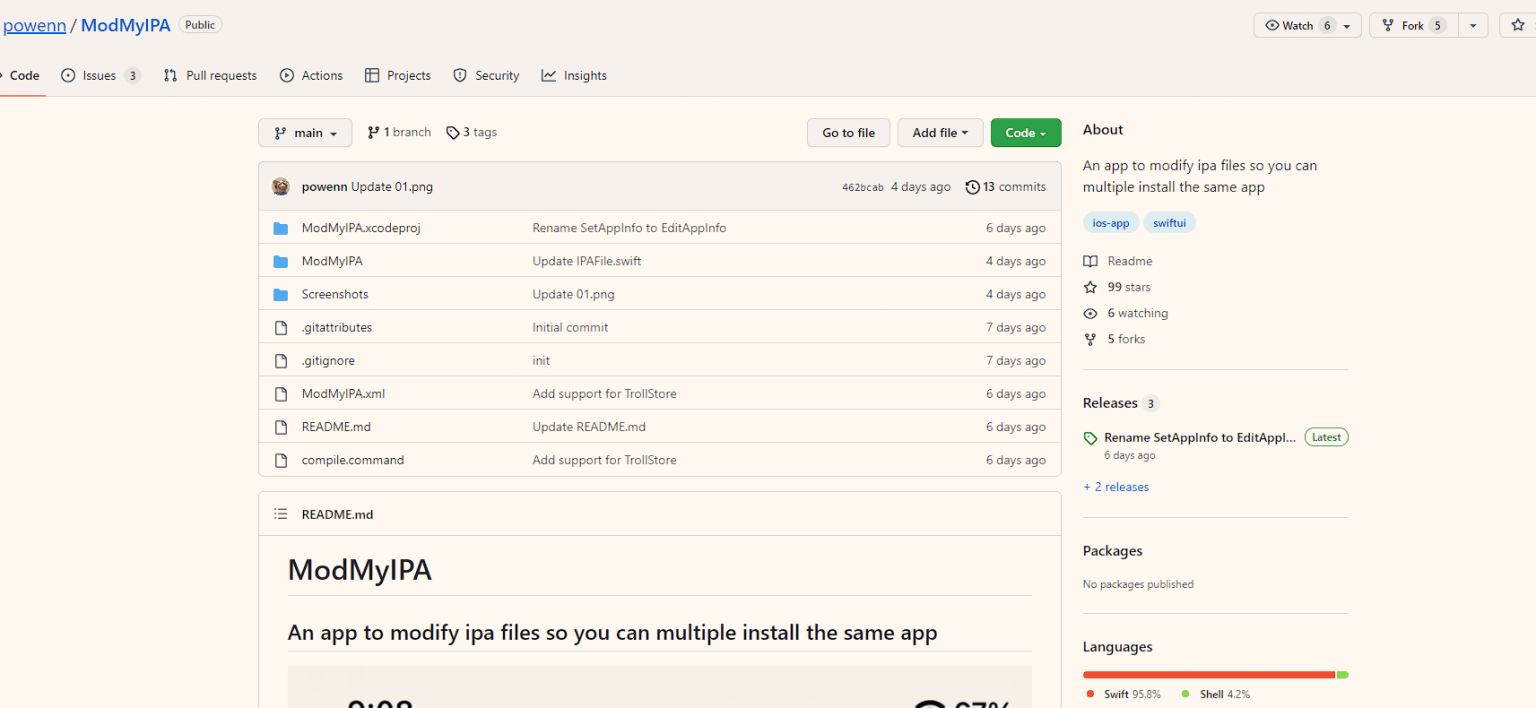Click the README.md table of contents icon
Screen dimensions: 1536x708
click(281, 514)
